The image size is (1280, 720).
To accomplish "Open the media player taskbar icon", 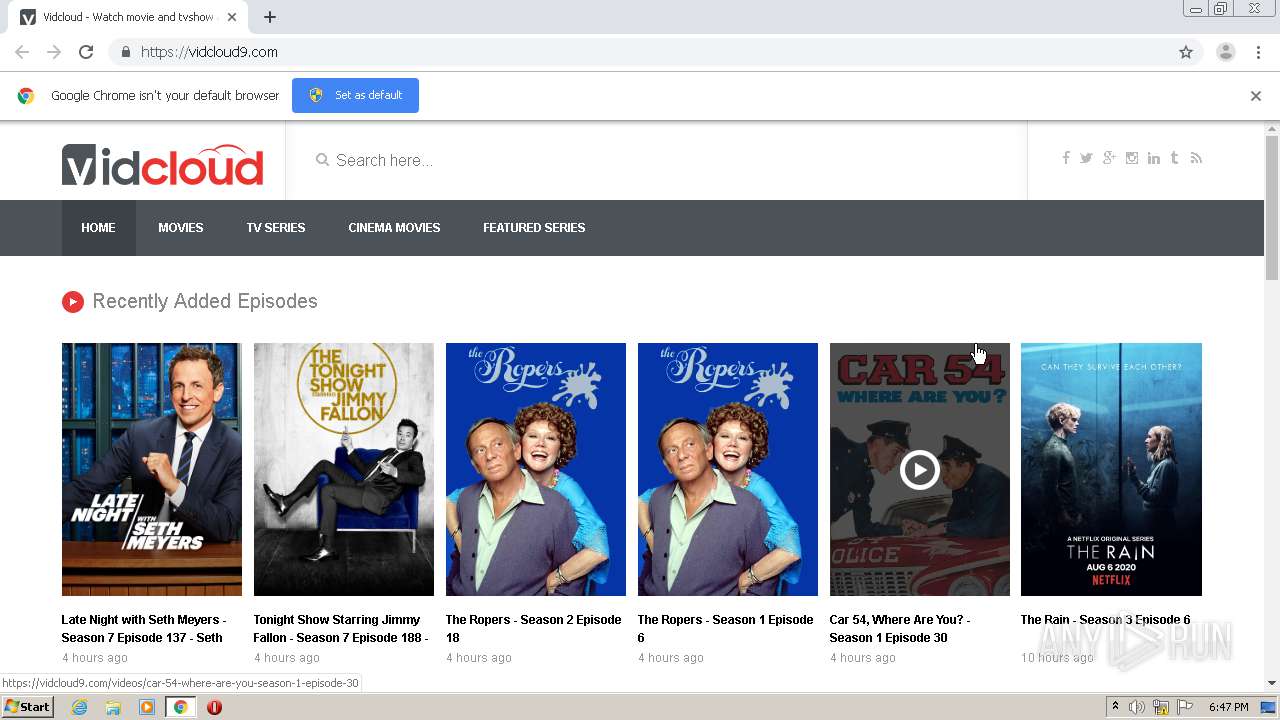I will click(147, 707).
